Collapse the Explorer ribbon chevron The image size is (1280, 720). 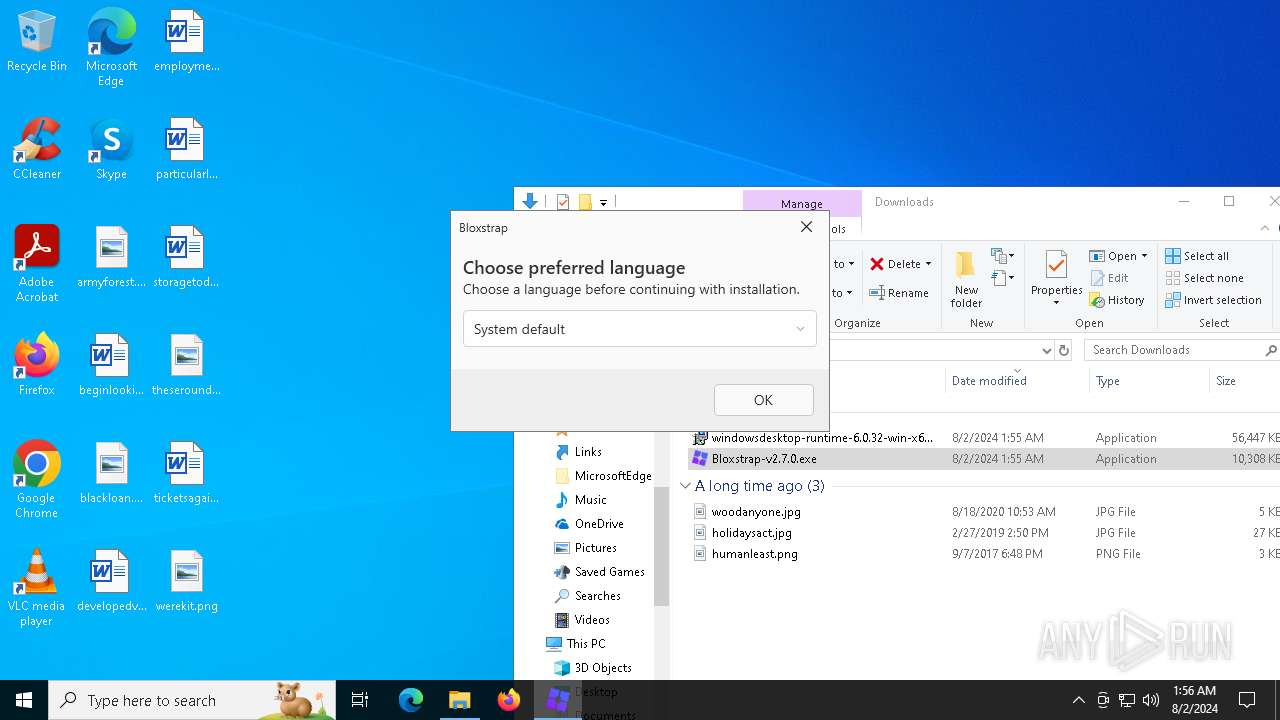click(x=1265, y=228)
